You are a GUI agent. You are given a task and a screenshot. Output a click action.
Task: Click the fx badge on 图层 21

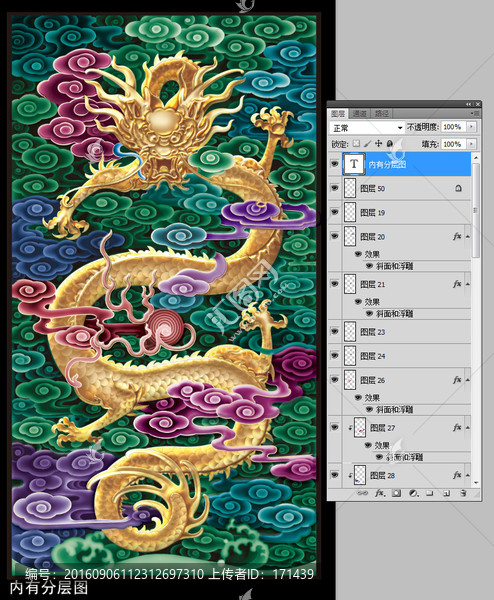pyautogui.click(x=457, y=284)
